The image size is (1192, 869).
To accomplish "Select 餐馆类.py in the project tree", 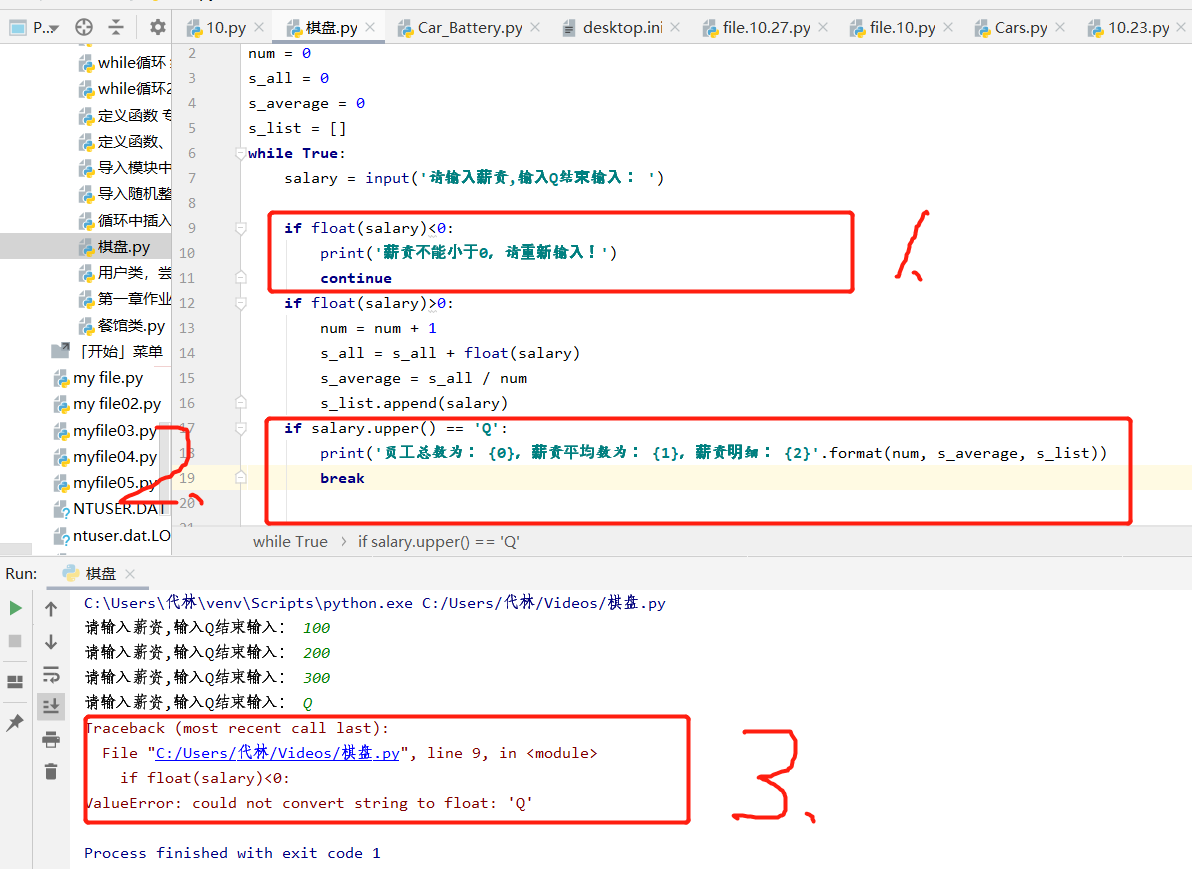I will point(122,326).
